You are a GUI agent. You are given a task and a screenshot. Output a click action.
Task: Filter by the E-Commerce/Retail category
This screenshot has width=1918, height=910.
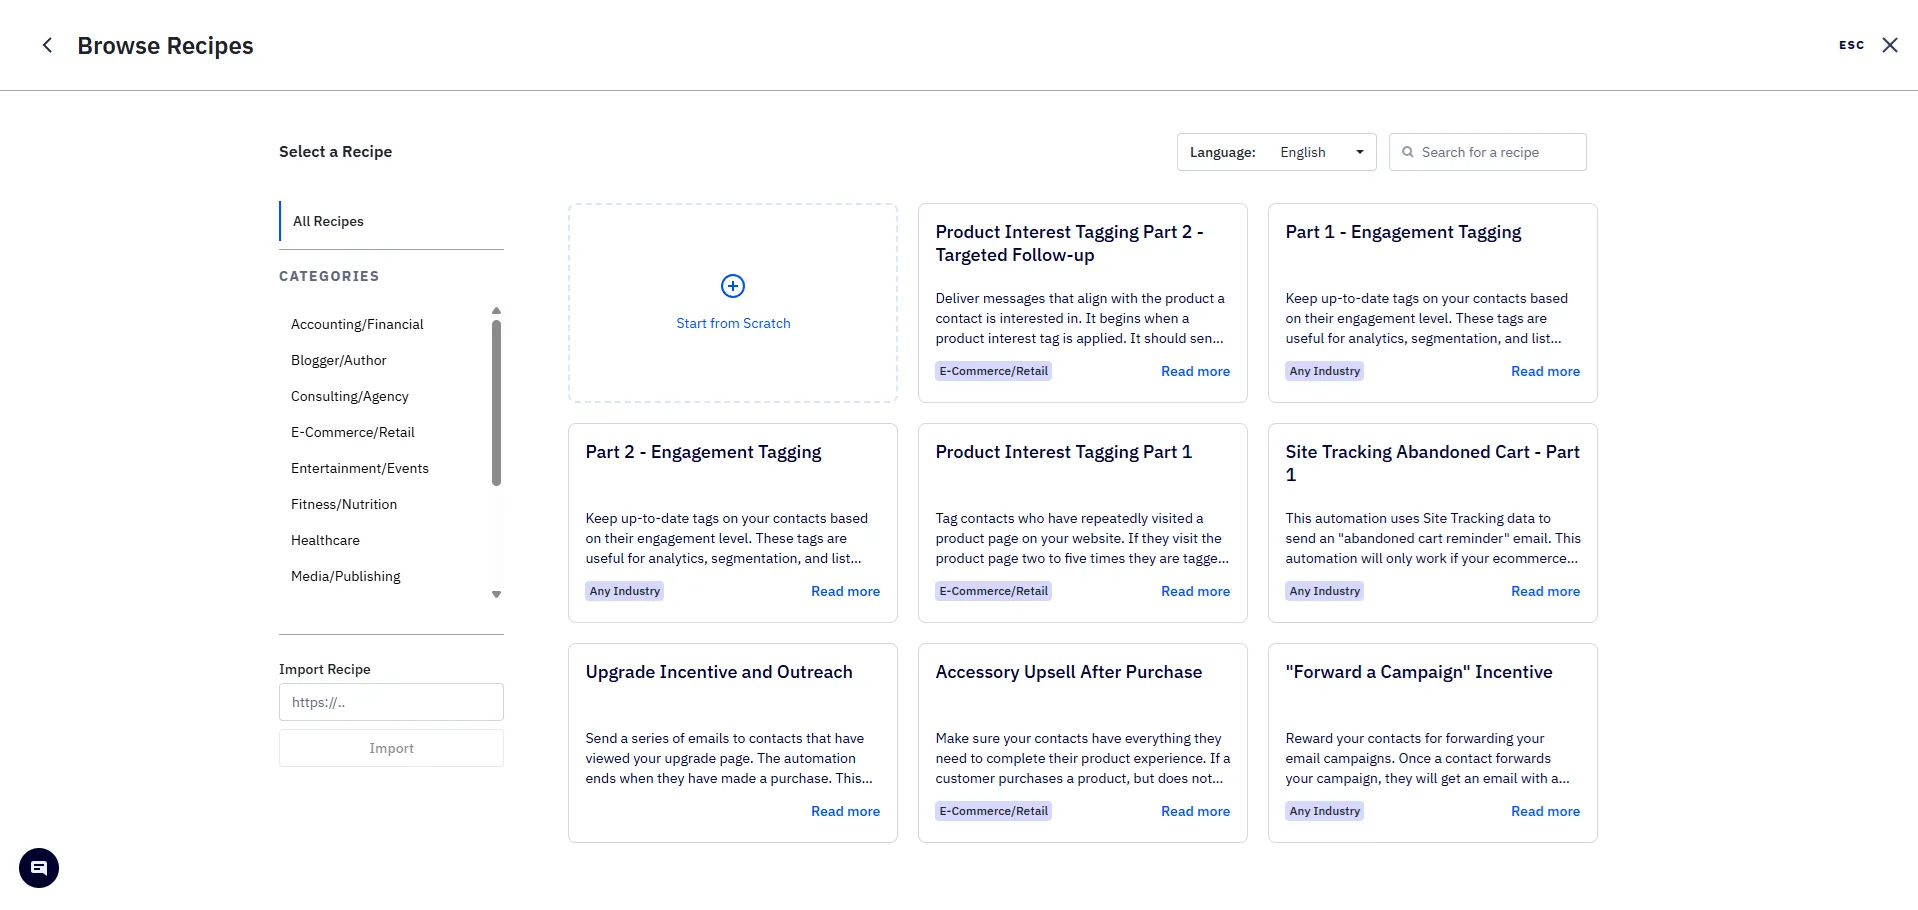pyautogui.click(x=352, y=432)
